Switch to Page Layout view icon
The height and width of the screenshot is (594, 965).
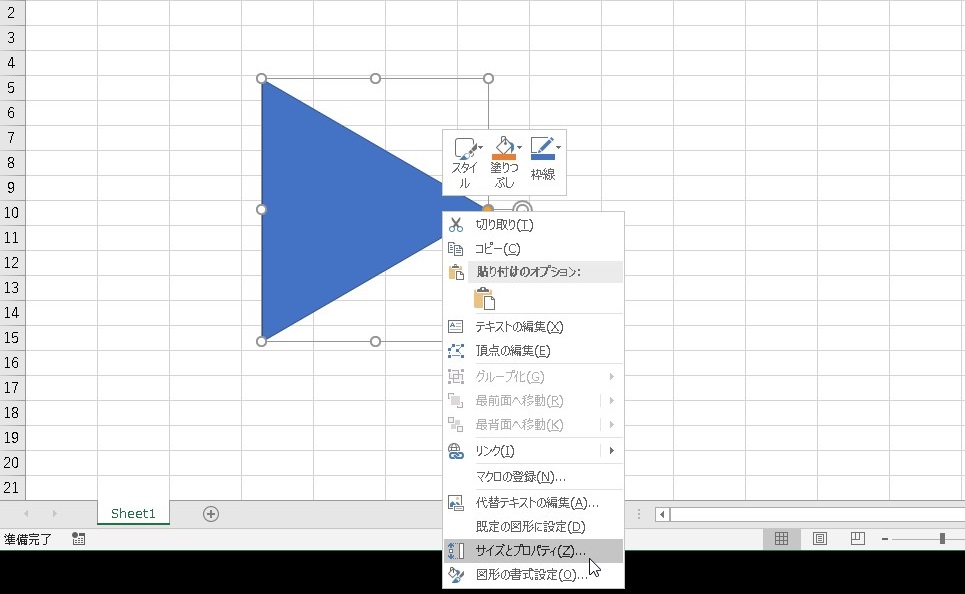(820, 539)
